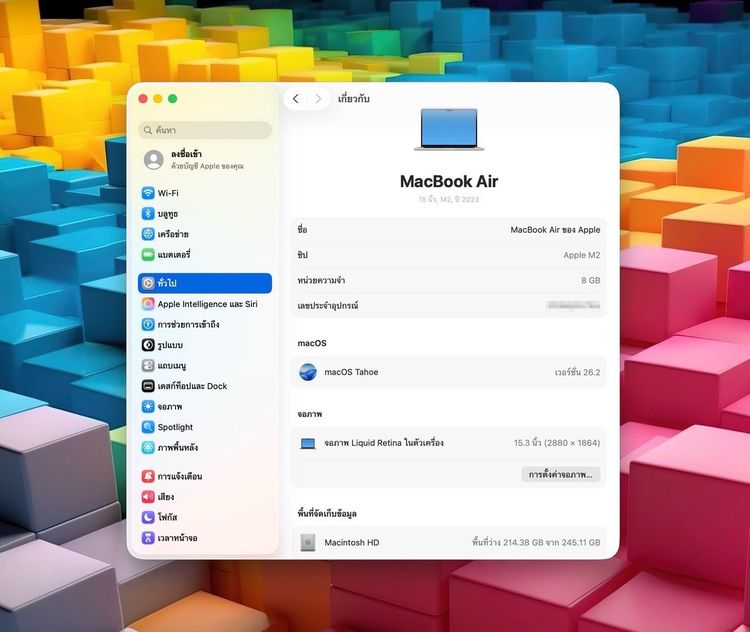Click the ชิป (chip) row label
The height and width of the screenshot is (632, 750).
click(x=302, y=255)
